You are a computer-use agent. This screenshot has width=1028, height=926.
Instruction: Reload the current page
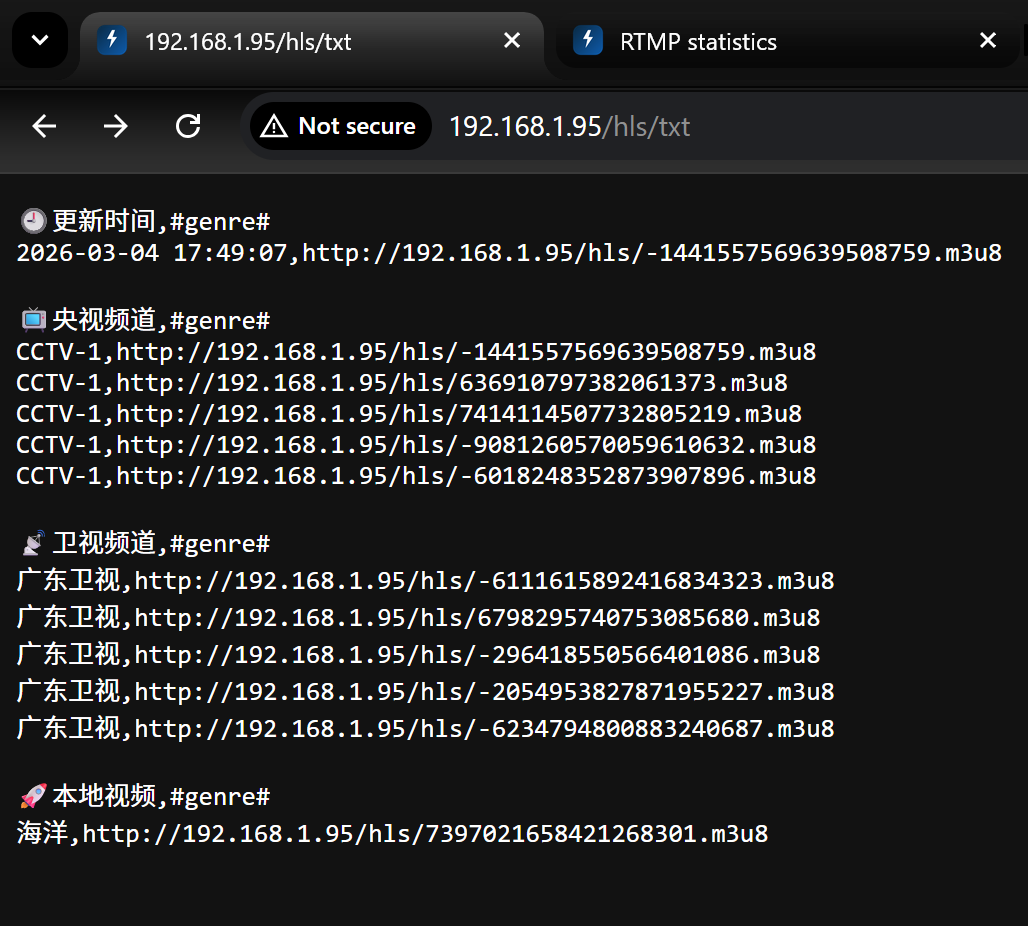pyautogui.click(x=187, y=126)
